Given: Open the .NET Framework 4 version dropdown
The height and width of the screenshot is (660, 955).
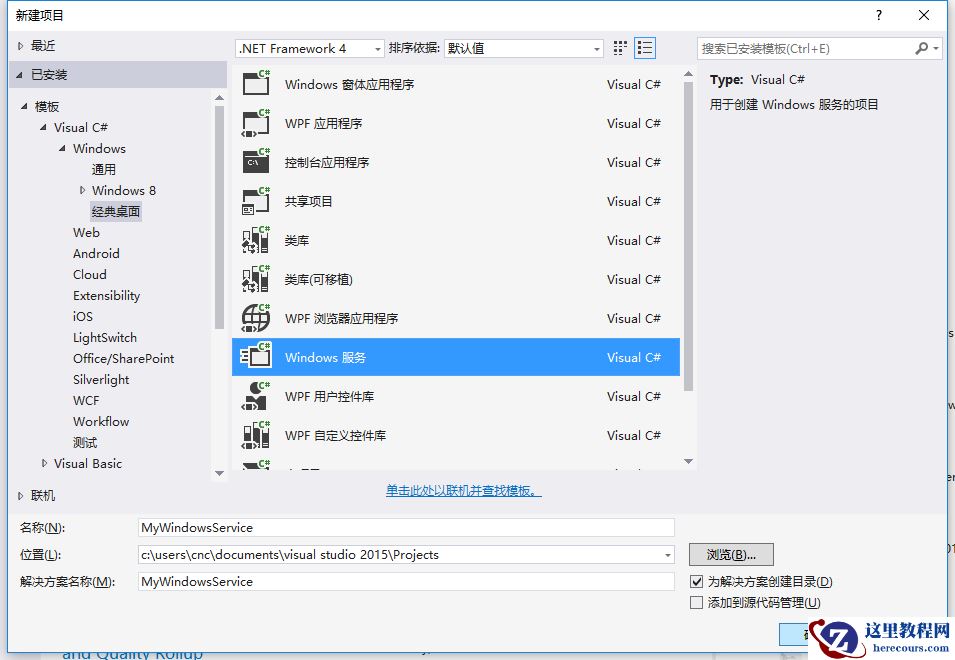Looking at the screenshot, I should (x=376, y=47).
